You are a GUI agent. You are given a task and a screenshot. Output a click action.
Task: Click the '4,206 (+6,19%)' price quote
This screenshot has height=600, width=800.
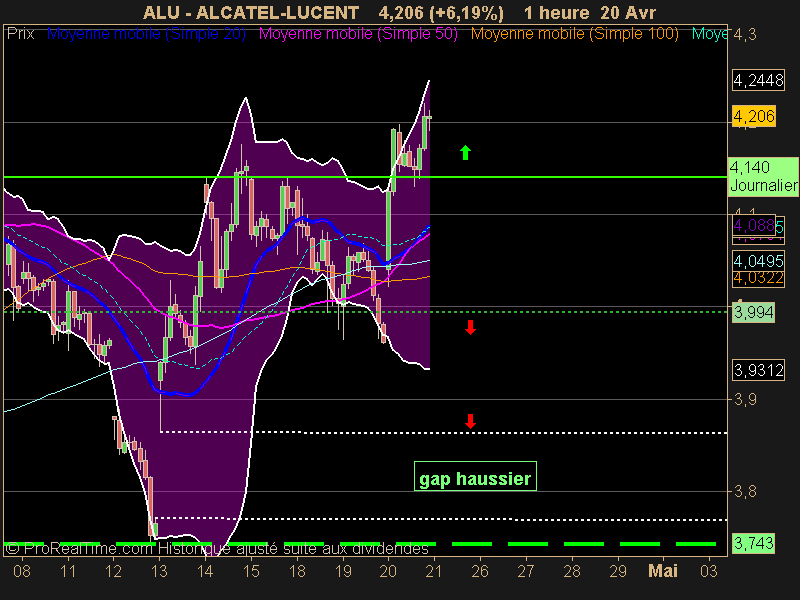tap(441, 12)
